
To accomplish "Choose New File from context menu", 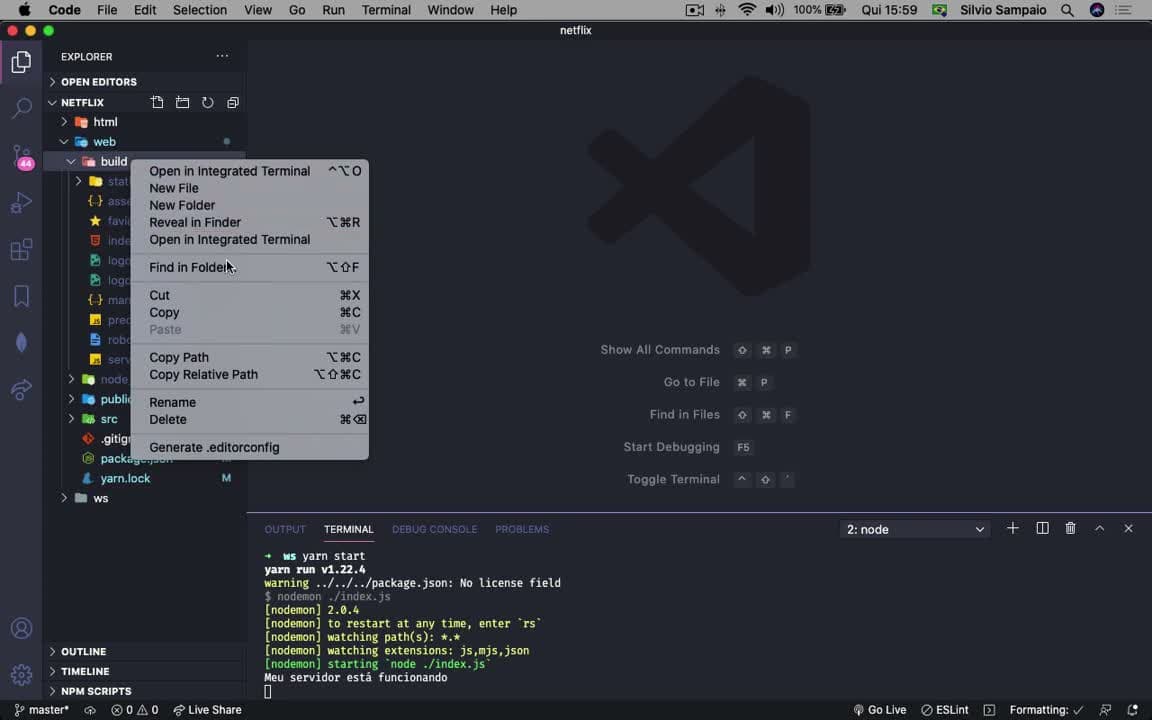I will point(250,188).
